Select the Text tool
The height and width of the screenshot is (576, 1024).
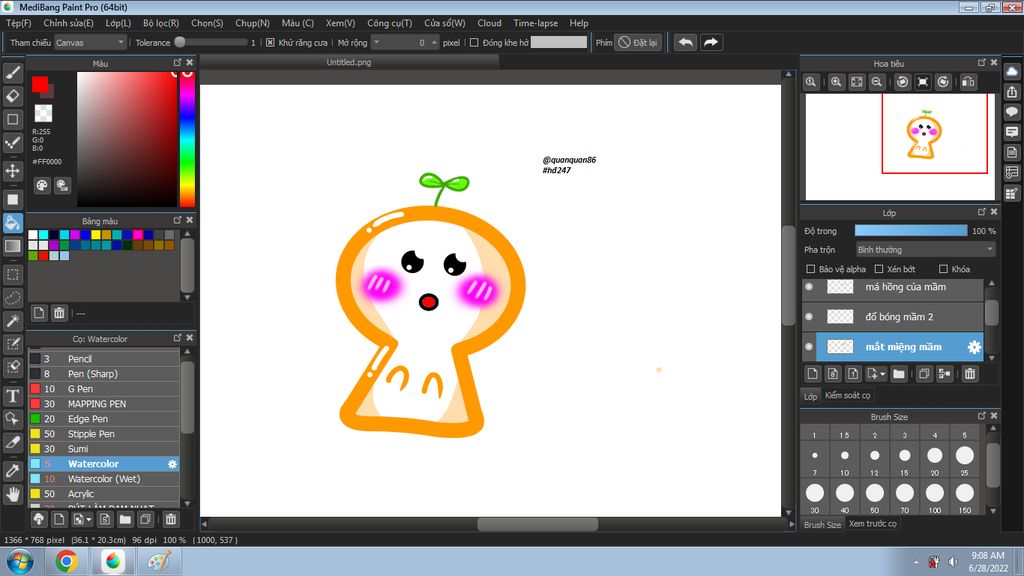click(12, 396)
